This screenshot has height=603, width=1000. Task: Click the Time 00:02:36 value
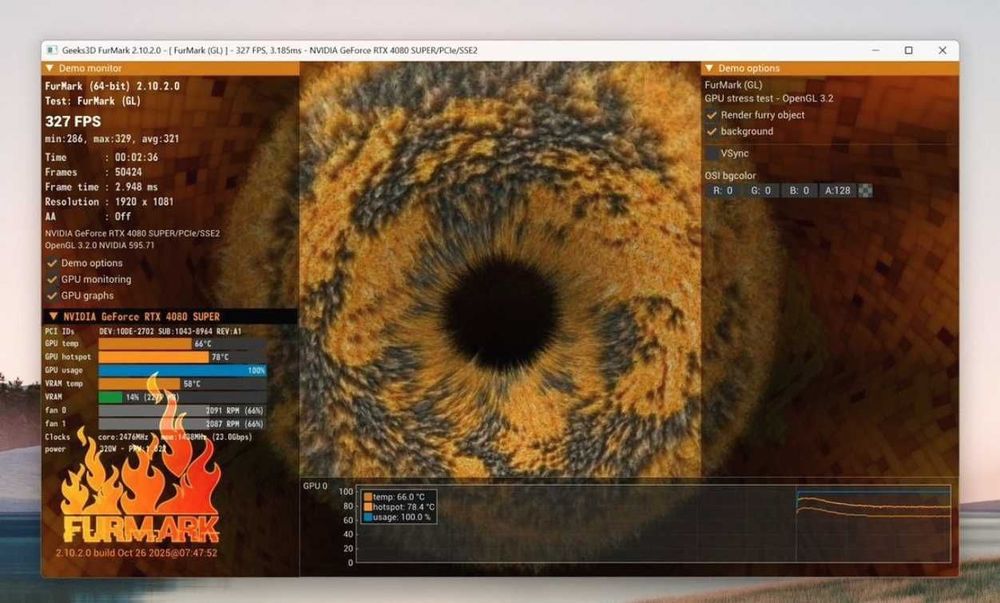pyautogui.click(x=136, y=157)
